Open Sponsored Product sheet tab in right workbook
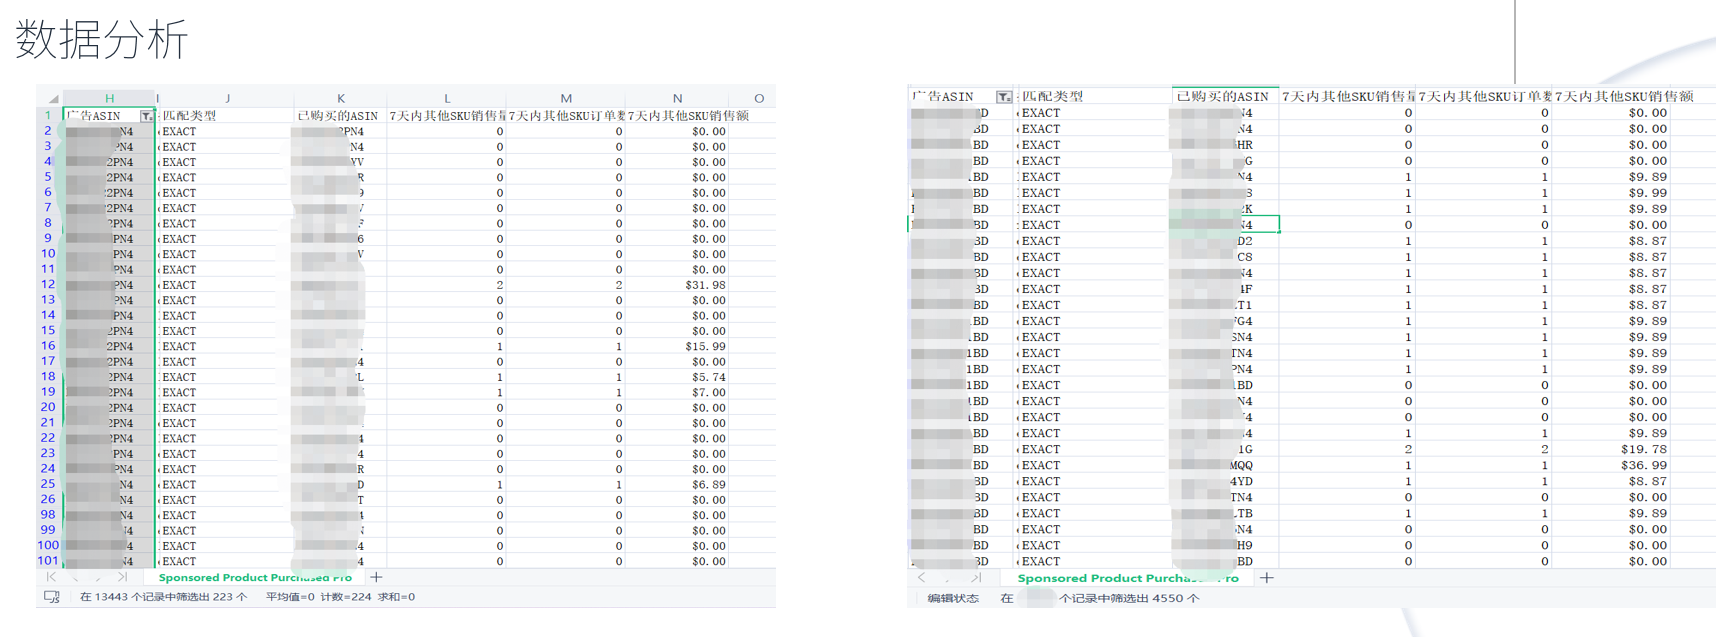 pyautogui.click(x=1128, y=578)
